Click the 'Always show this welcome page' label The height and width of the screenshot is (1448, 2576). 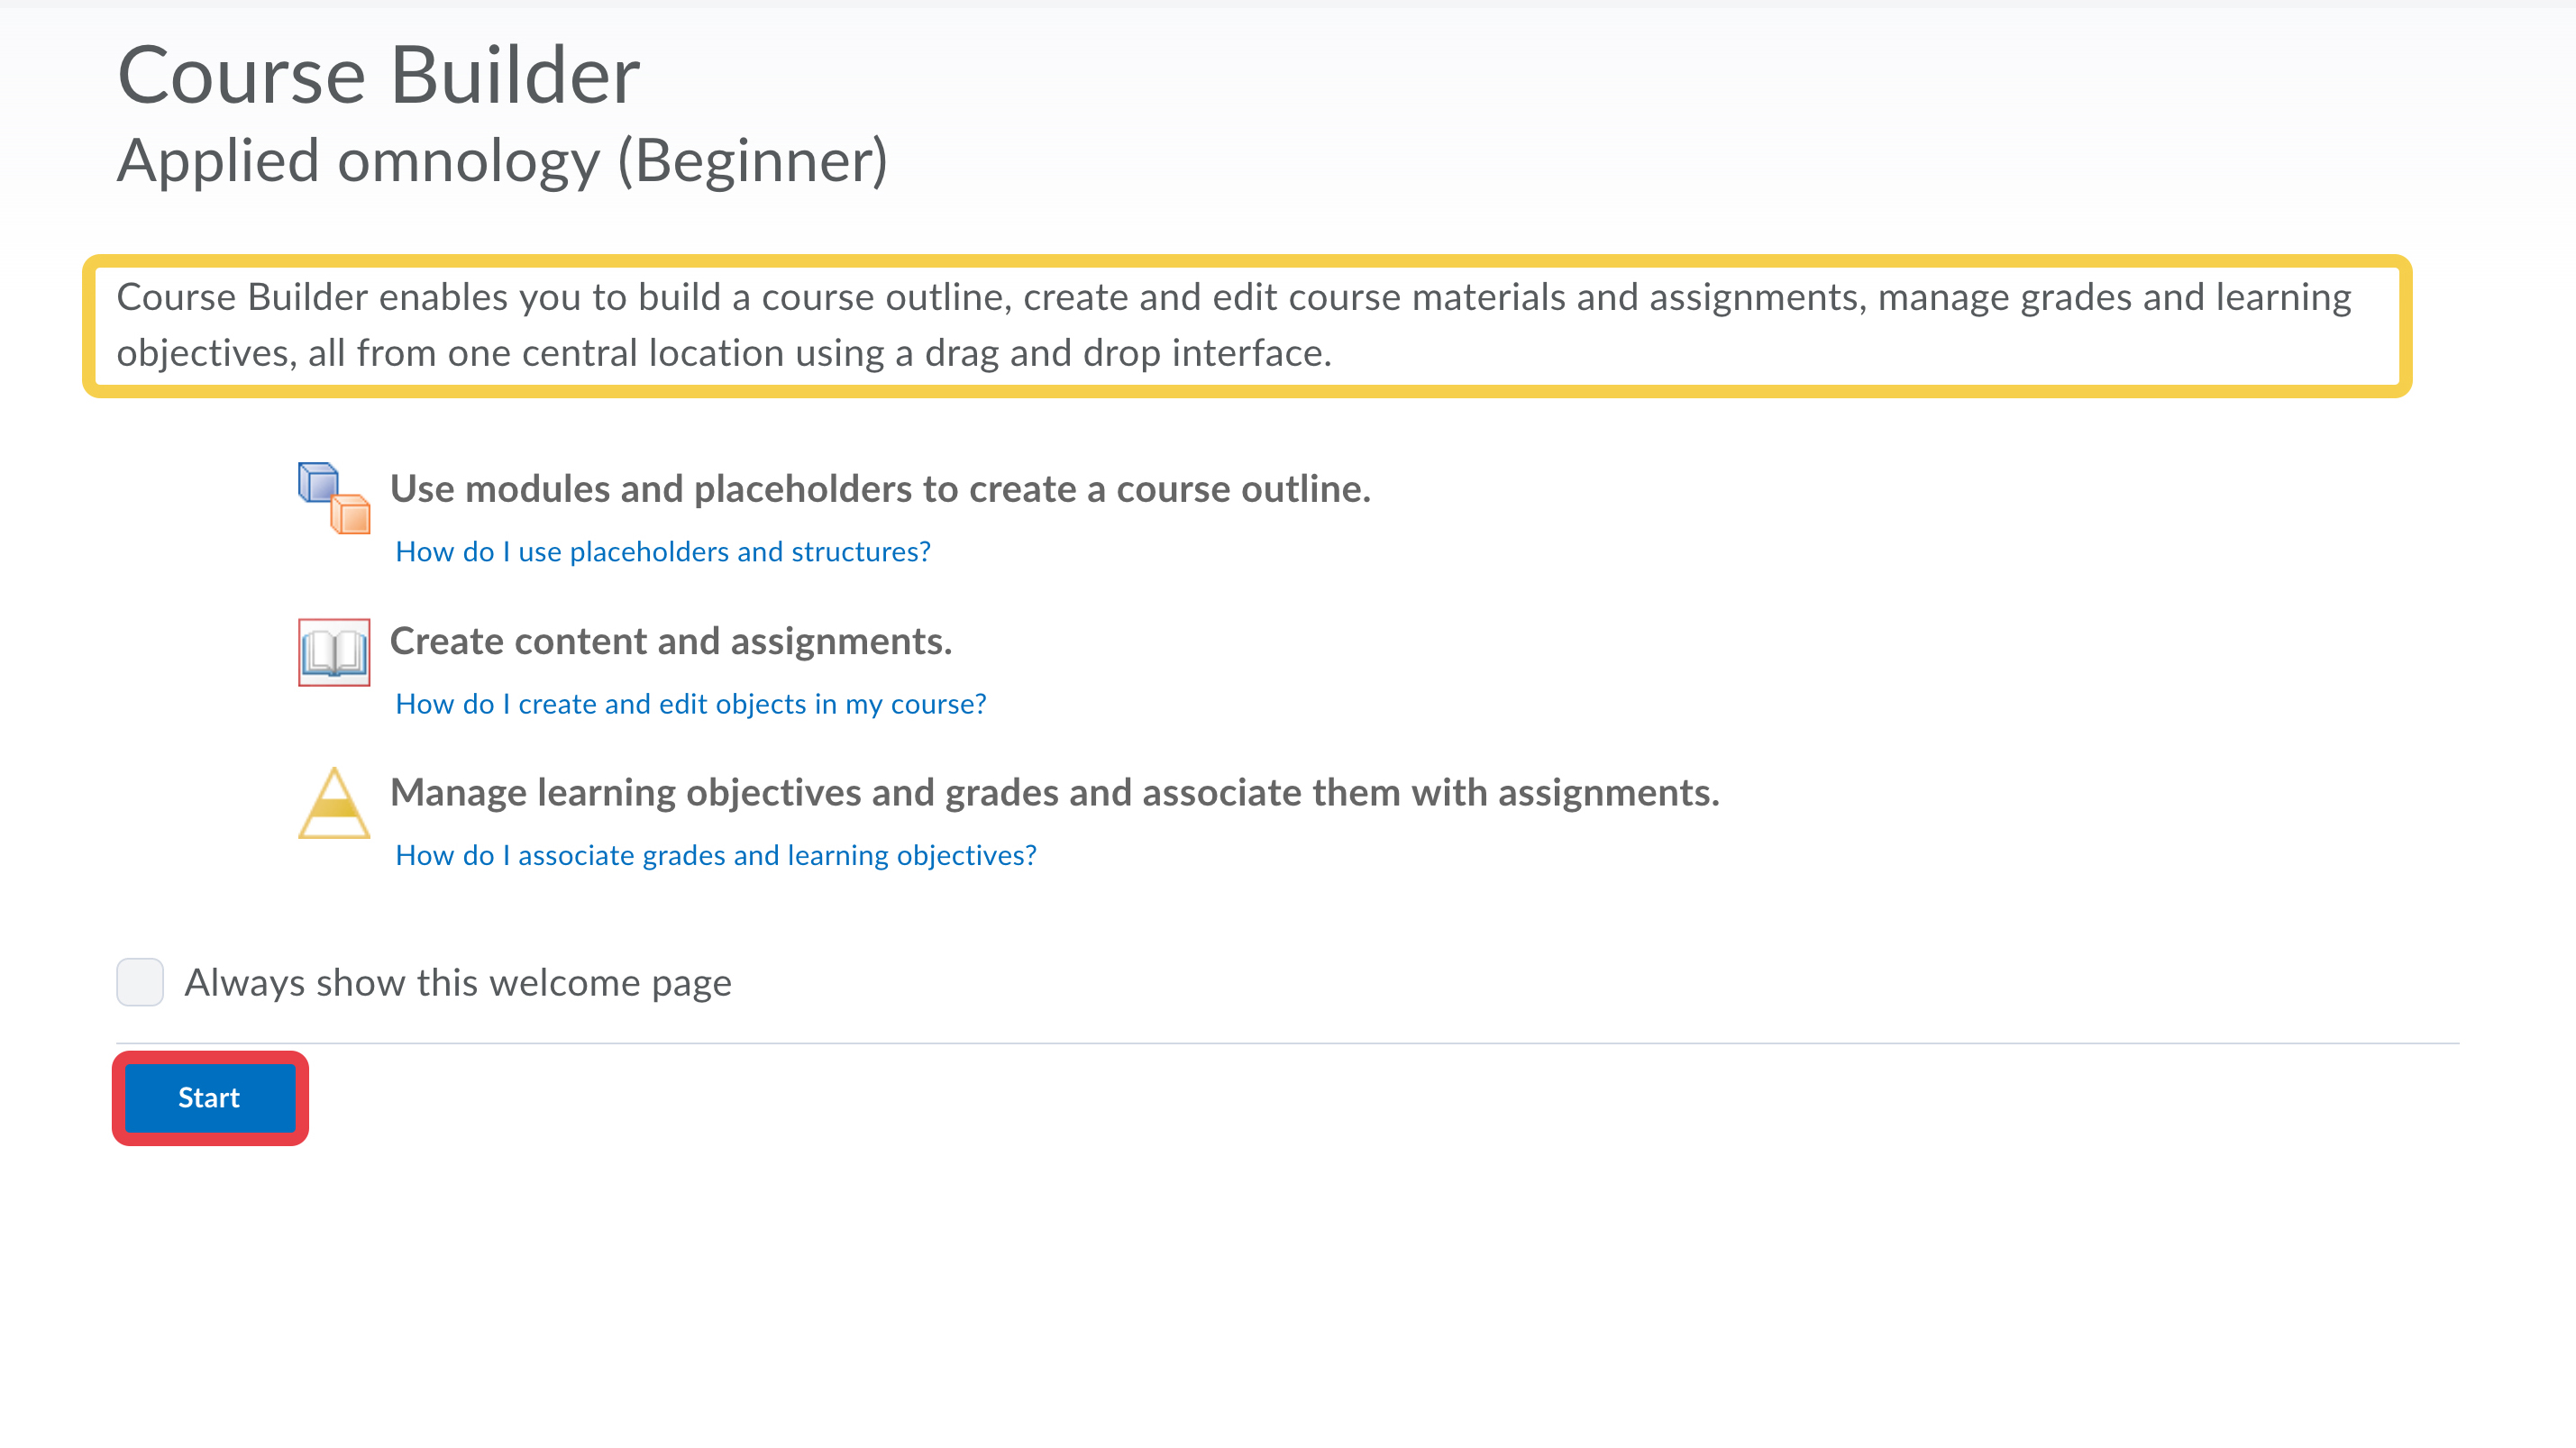(458, 983)
